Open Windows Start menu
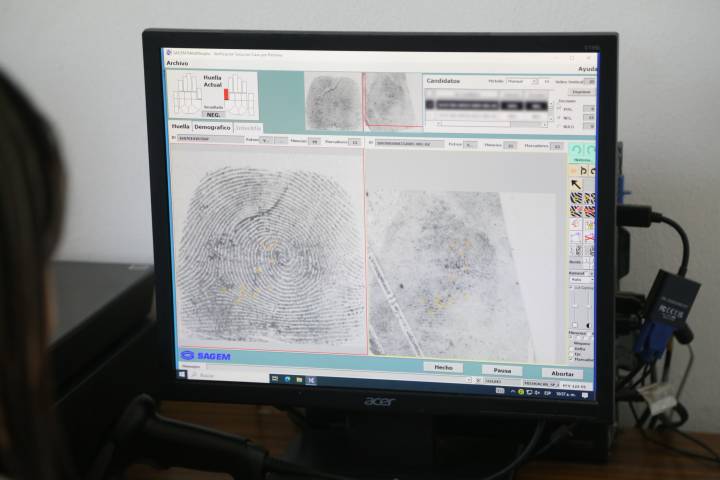The width and height of the screenshot is (720, 480). tap(182, 375)
